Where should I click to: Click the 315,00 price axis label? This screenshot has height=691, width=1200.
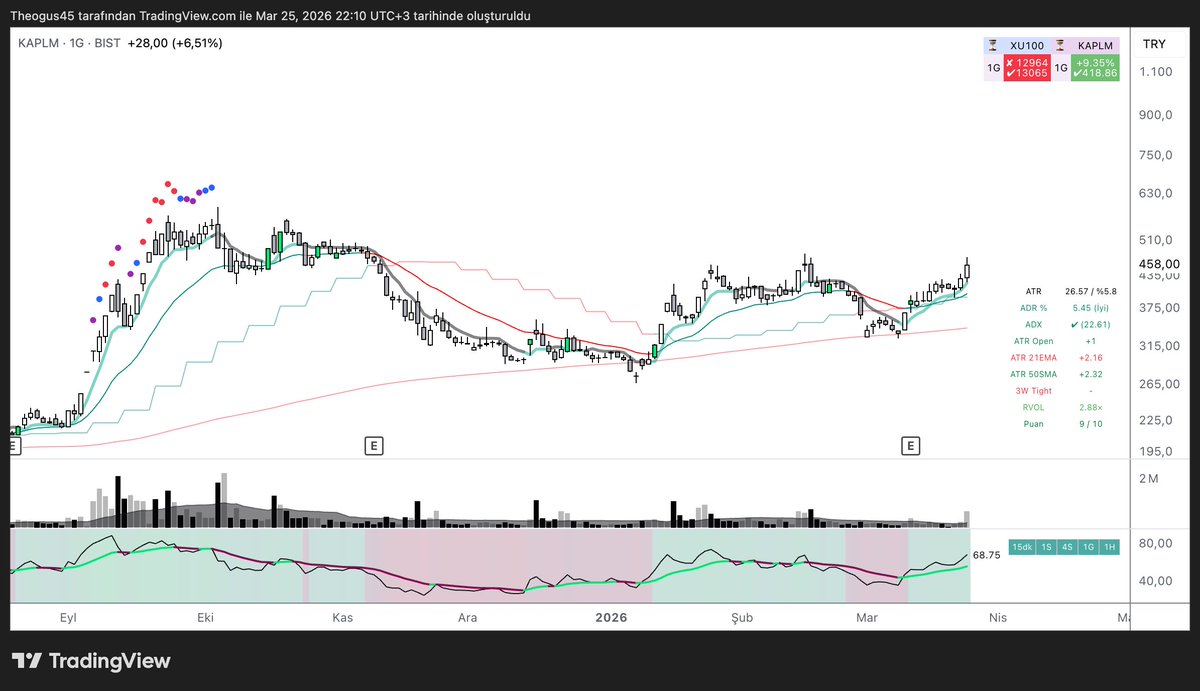[x=1161, y=346]
